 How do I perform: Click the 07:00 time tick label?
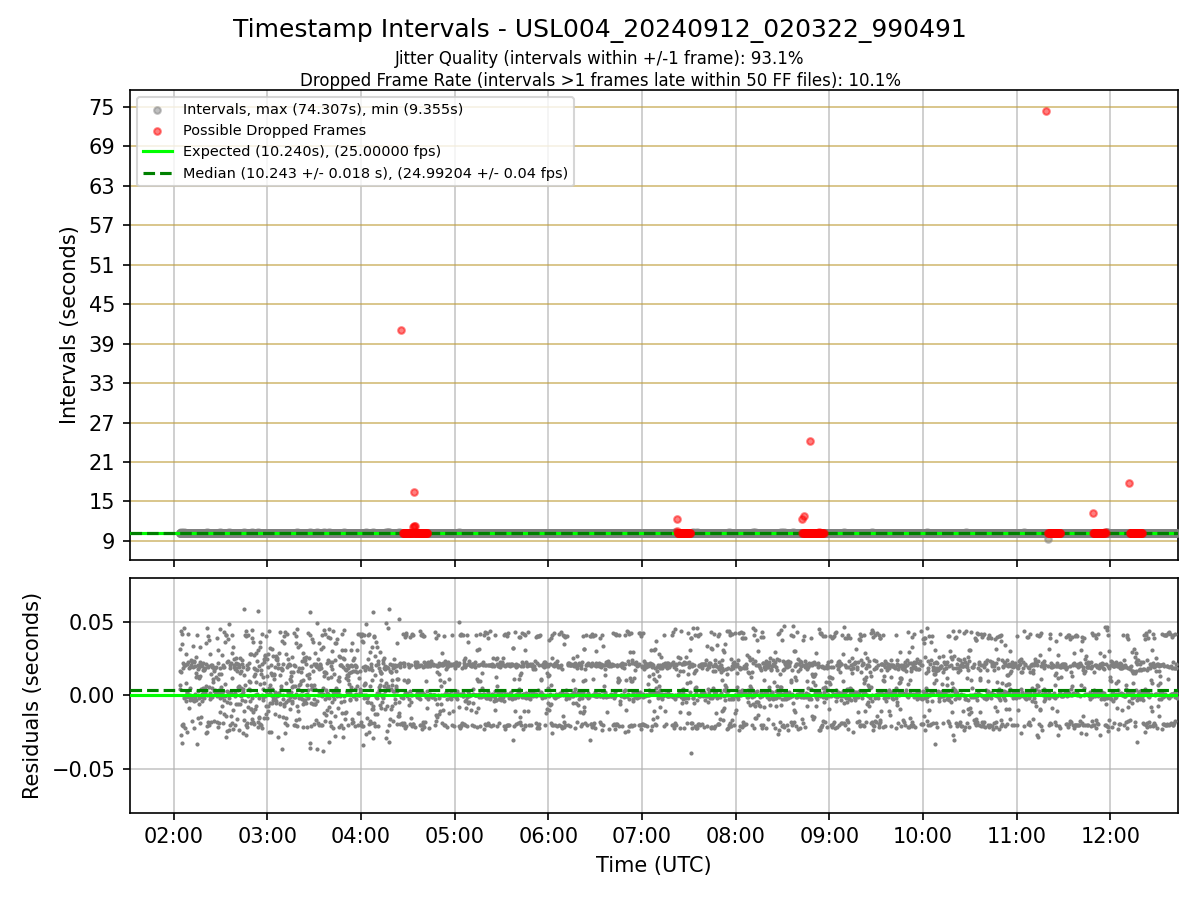click(x=642, y=836)
